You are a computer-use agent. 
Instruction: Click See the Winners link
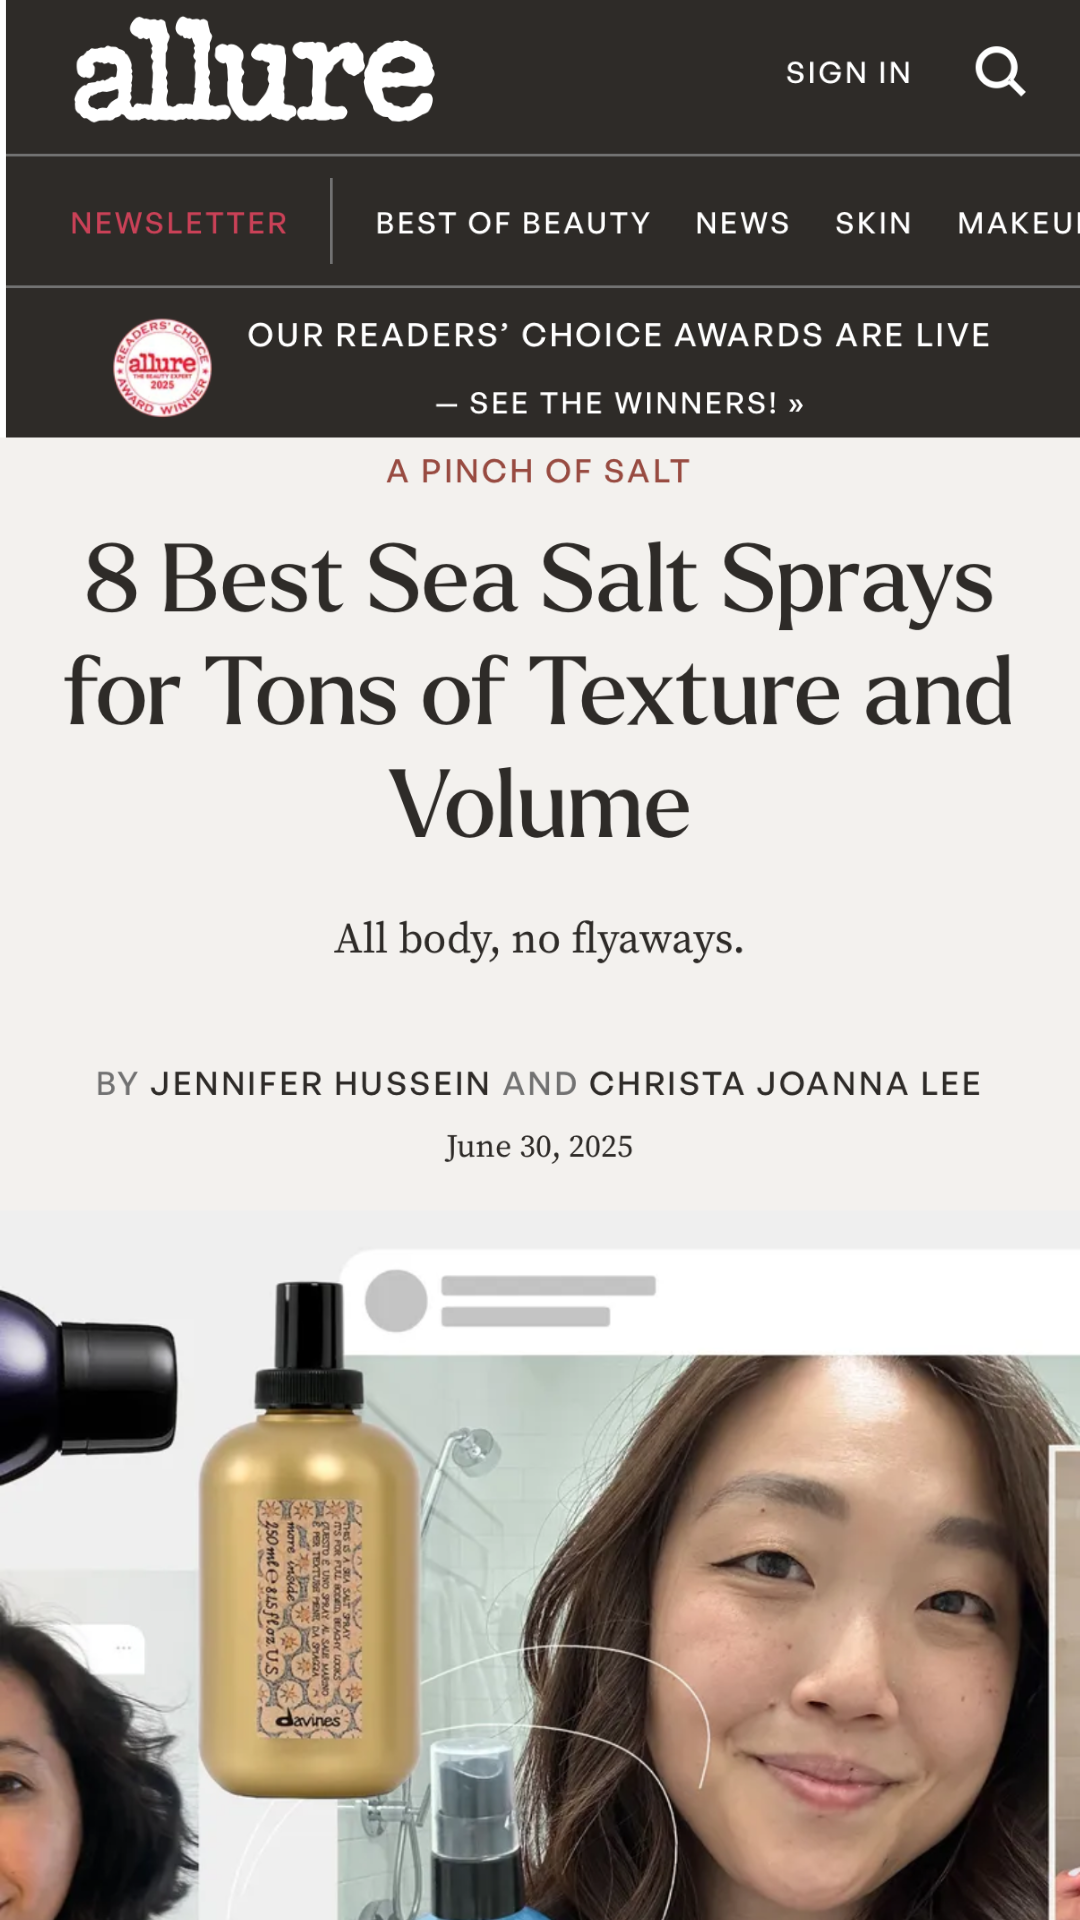click(x=620, y=403)
